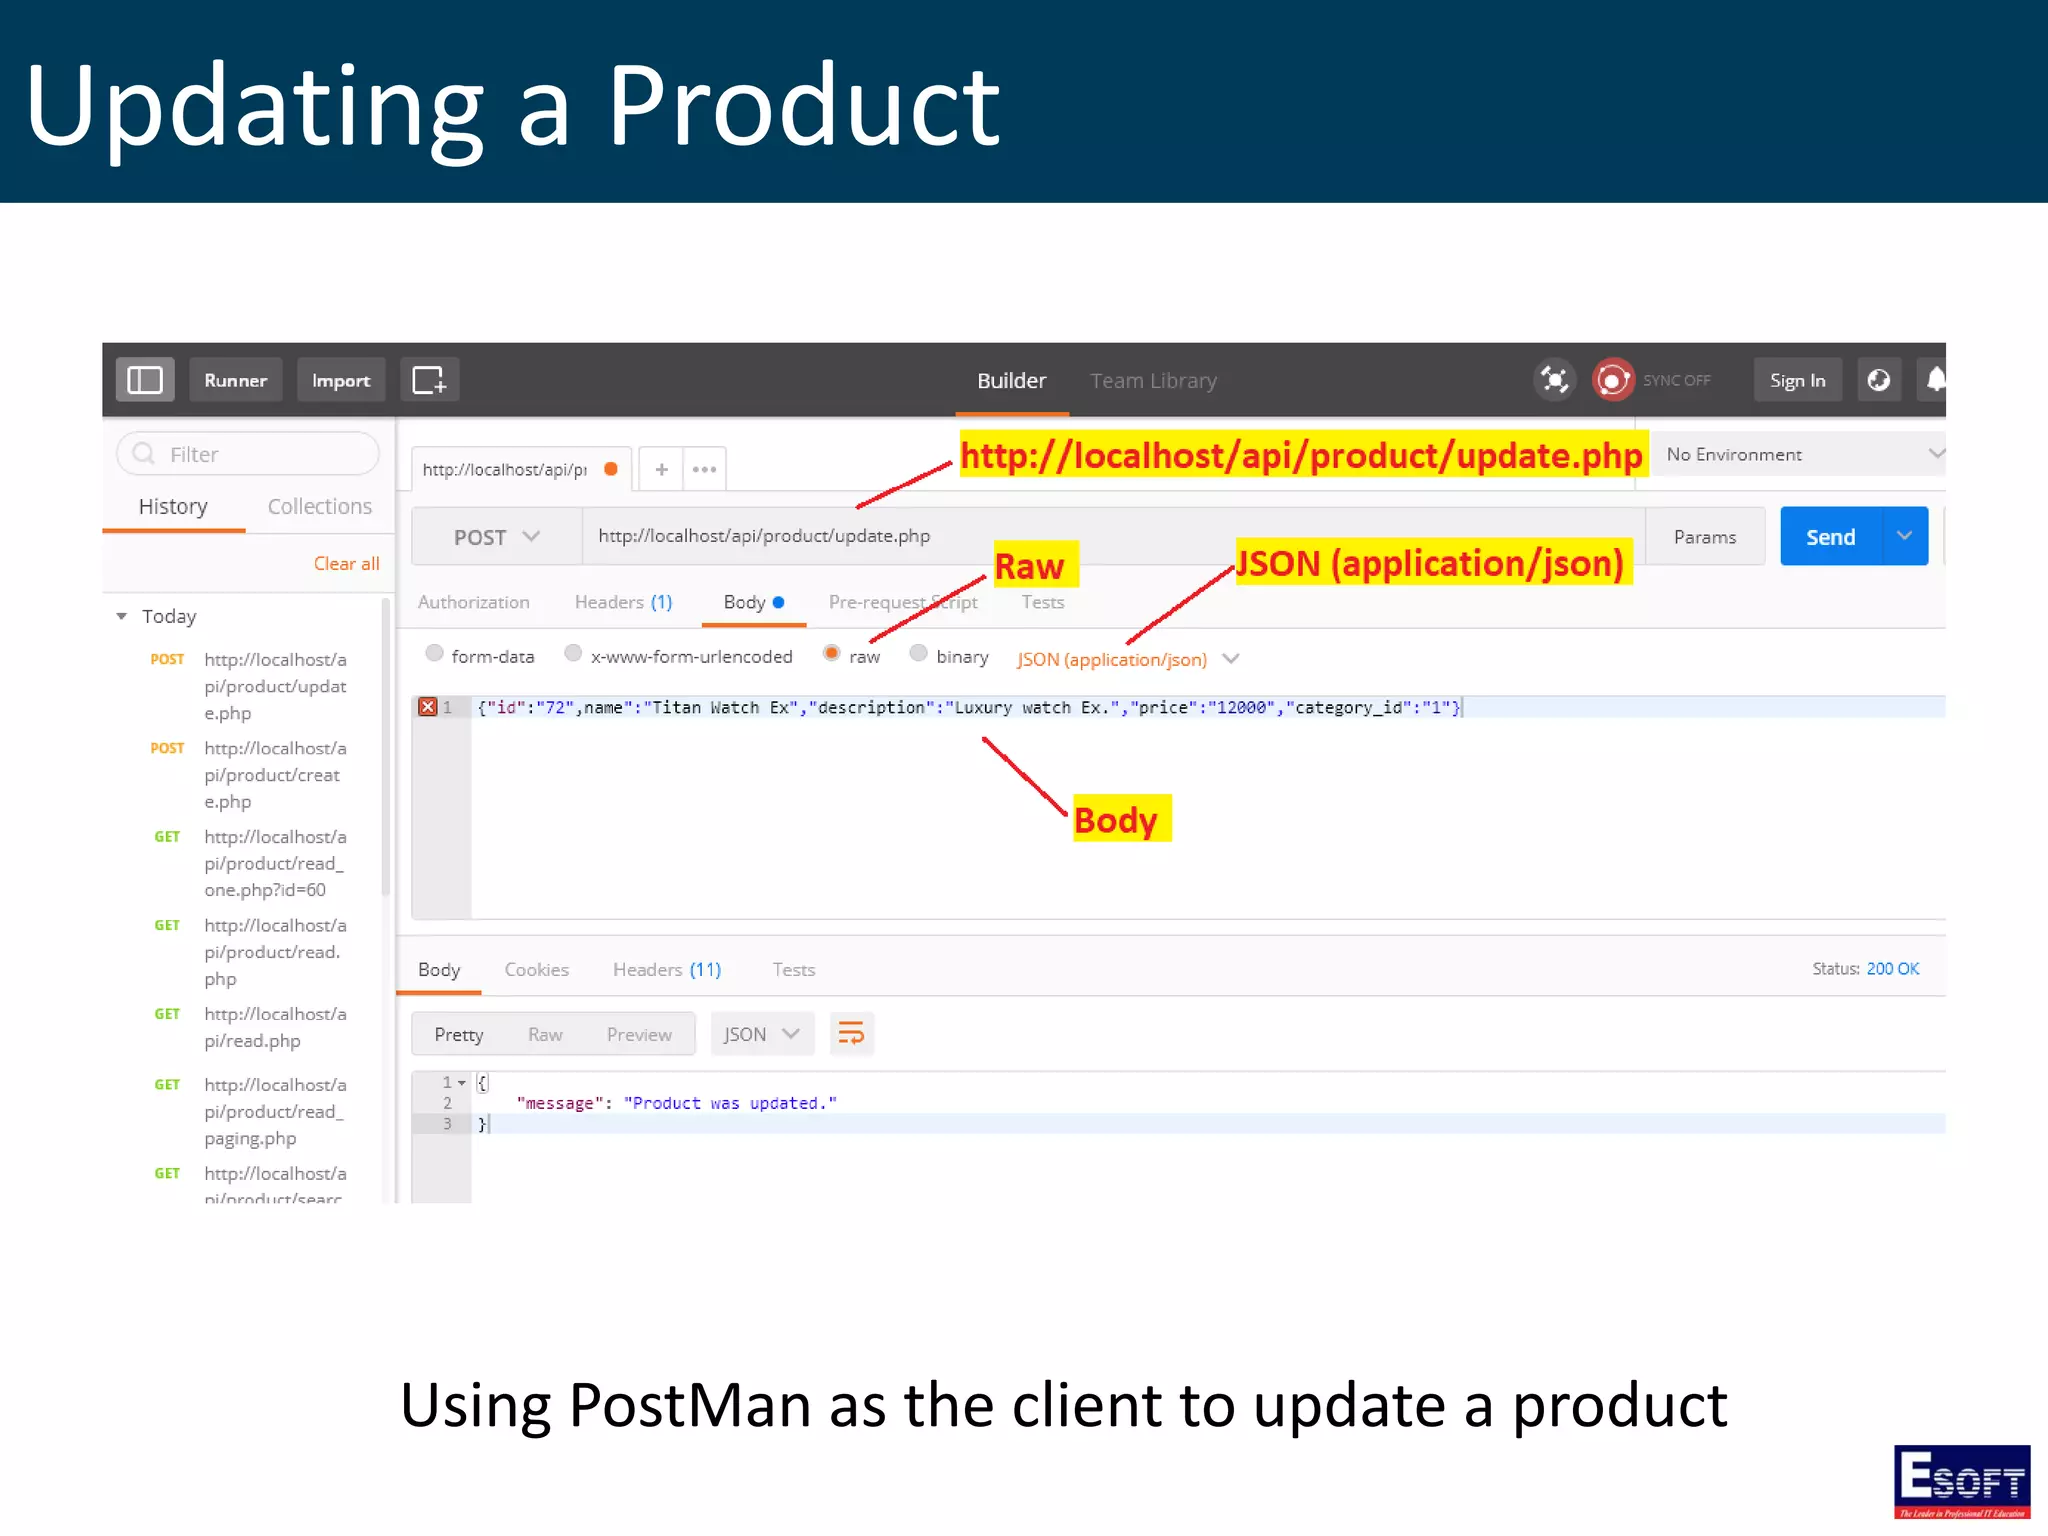The width and height of the screenshot is (2048, 1536).
Task: Open the request Authorization tab
Action: click(473, 602)
